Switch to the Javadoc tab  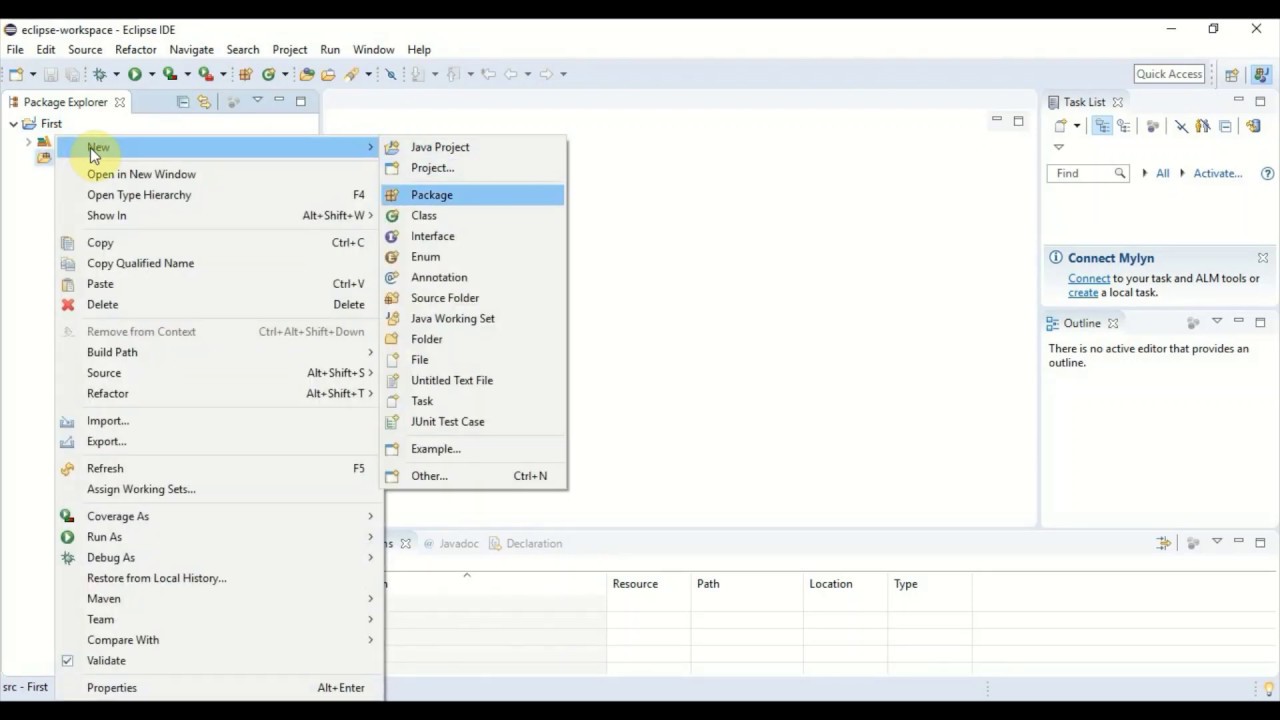(x=451, y=543)
